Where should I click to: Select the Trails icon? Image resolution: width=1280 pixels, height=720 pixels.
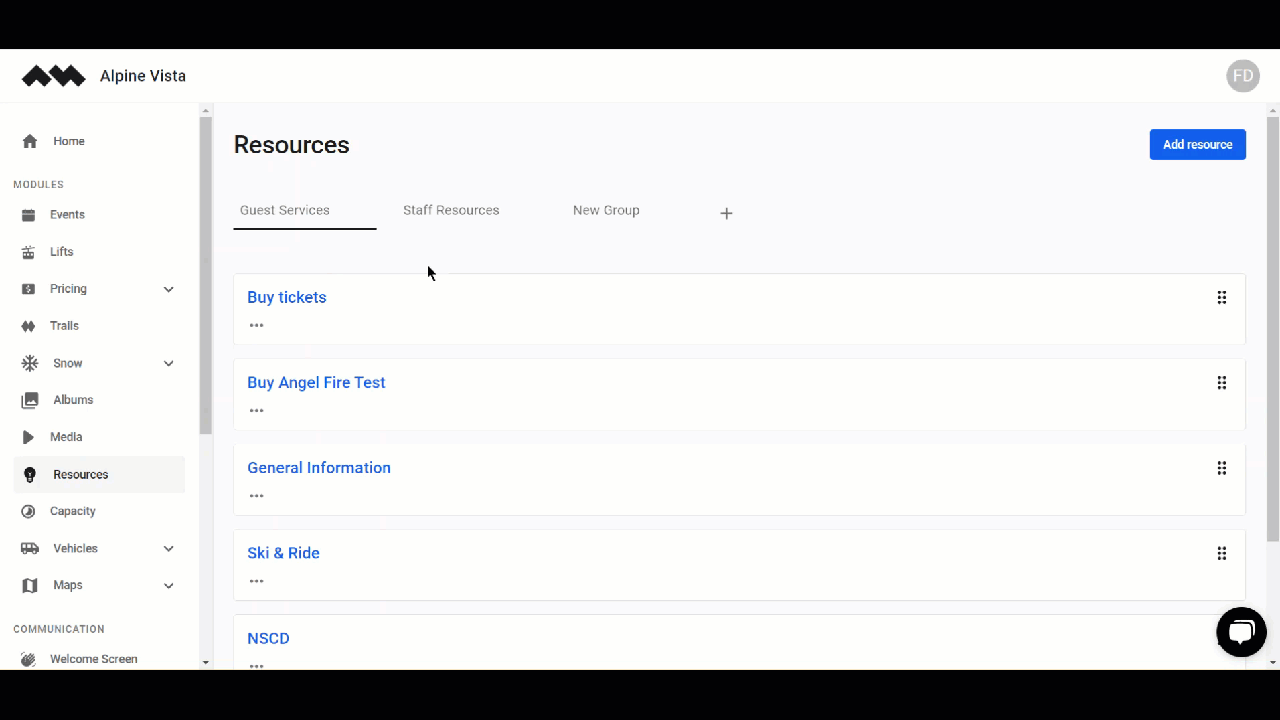click(x=29, y=325)
